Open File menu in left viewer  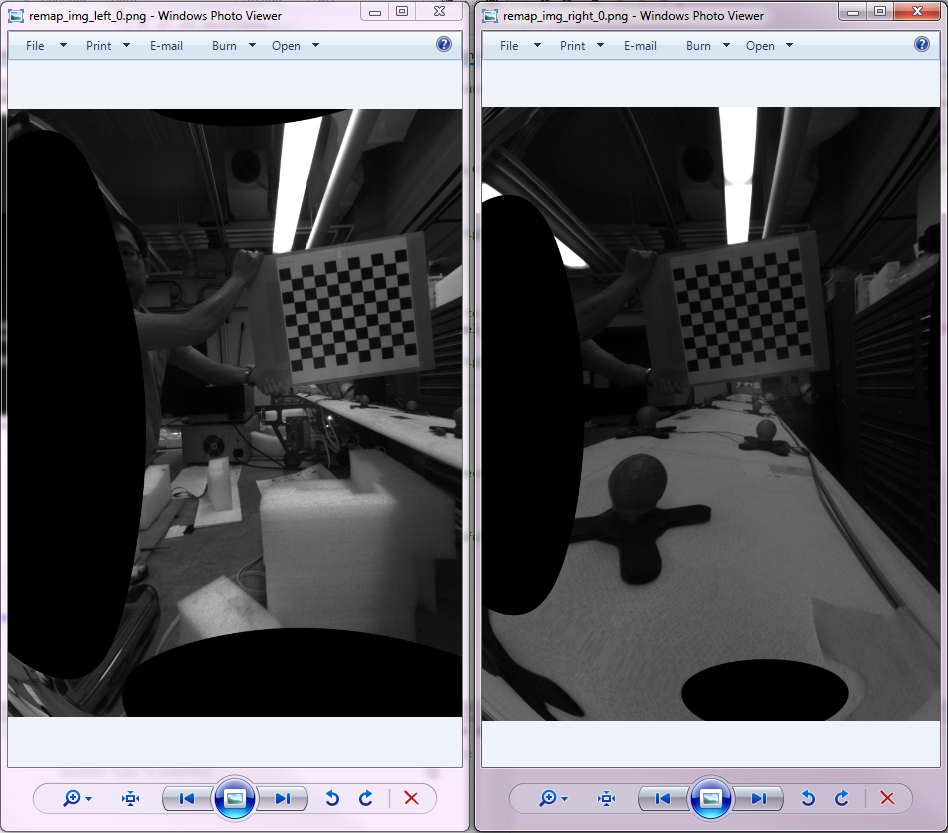click(x=35, y=46)
